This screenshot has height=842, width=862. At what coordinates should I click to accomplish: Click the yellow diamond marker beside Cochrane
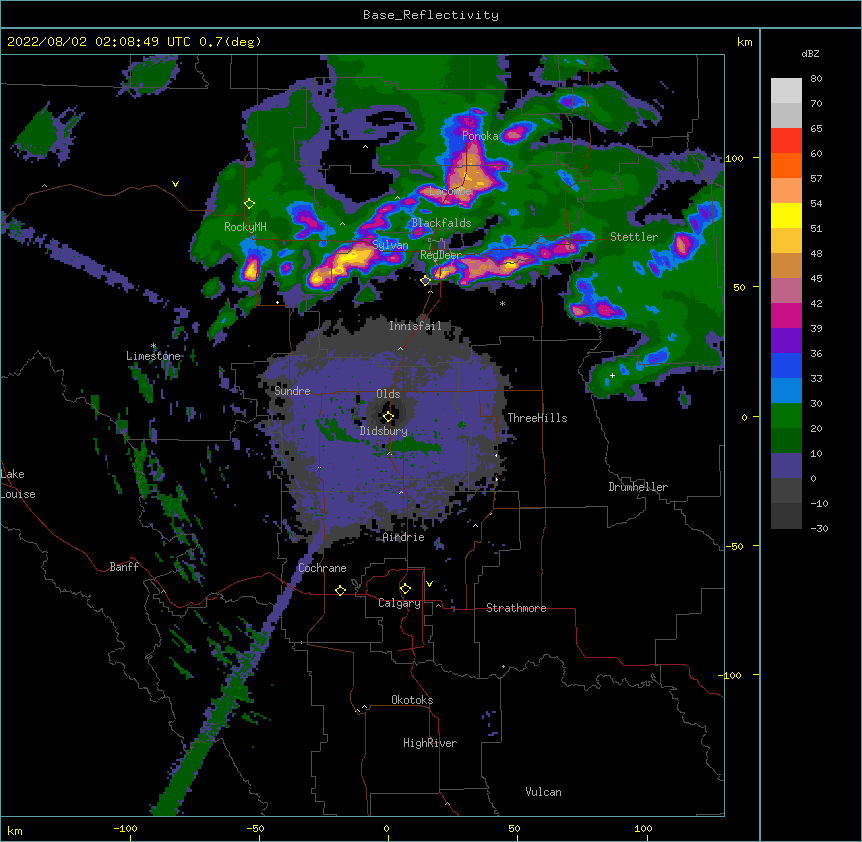pos(340,590)
